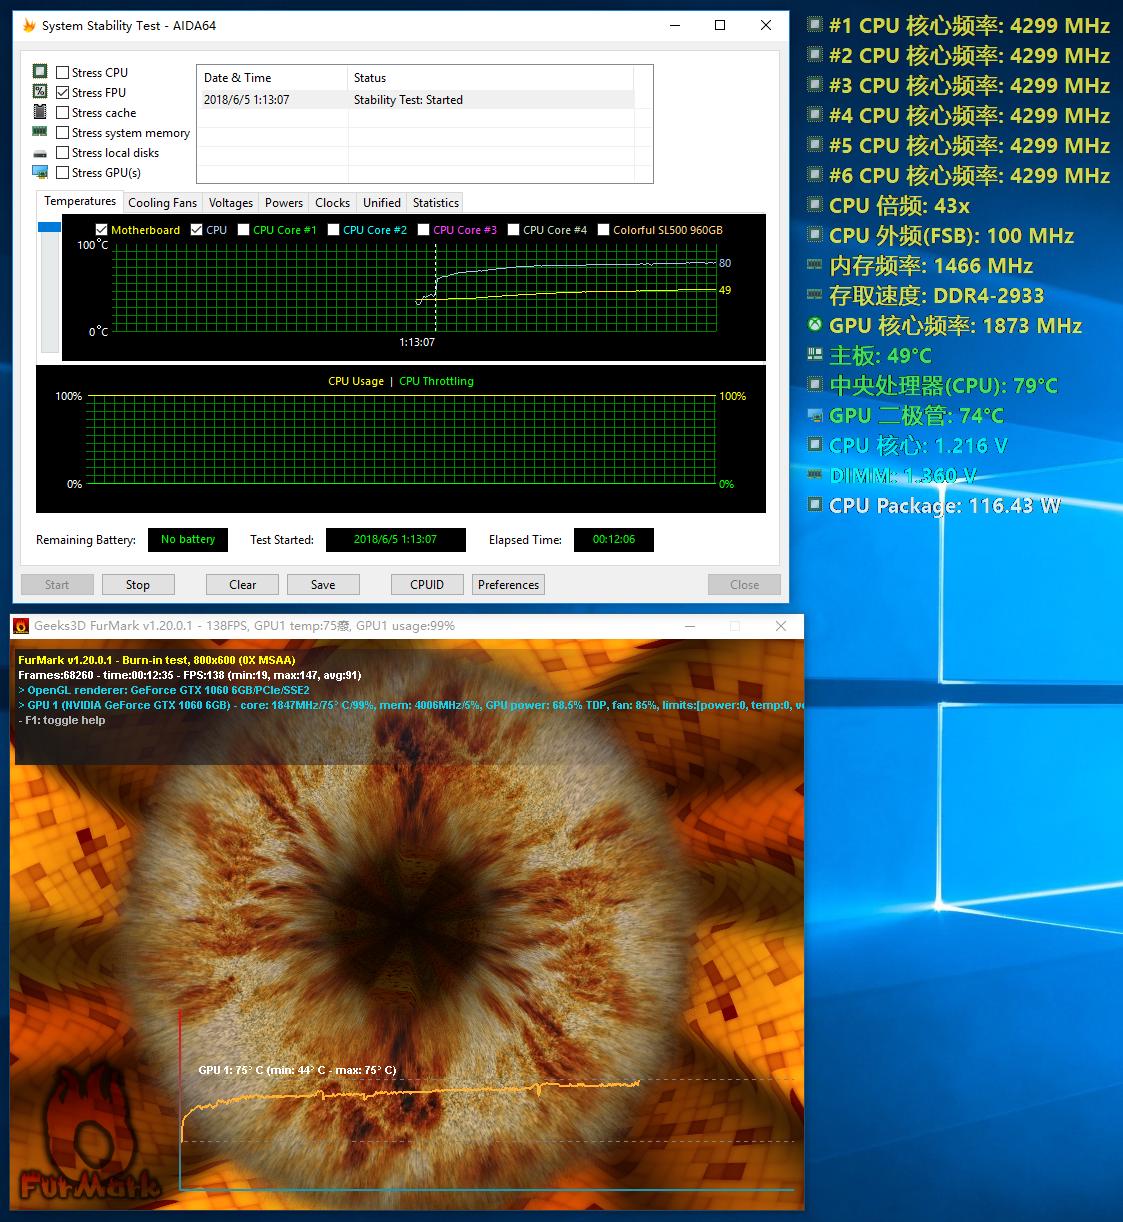Click the CPU chip icon beside Stress CPU

pos(40,71)
